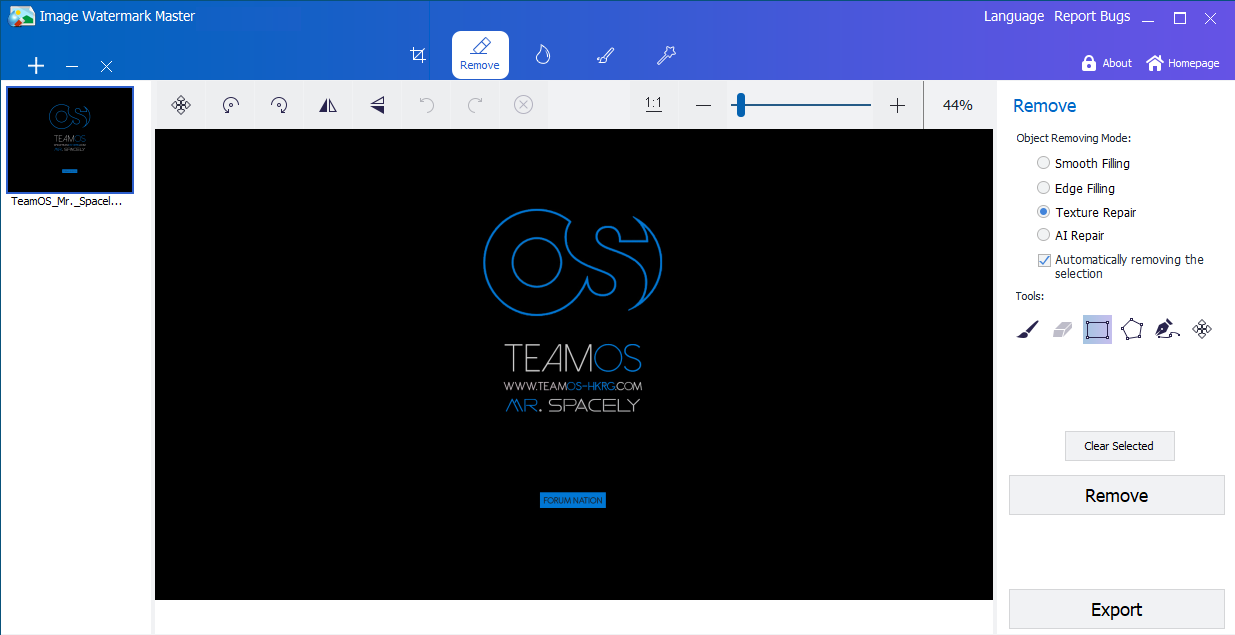
Task: Select the TeamOS image thumbnail
Action: pyautogui.click(x=70, y=139)
